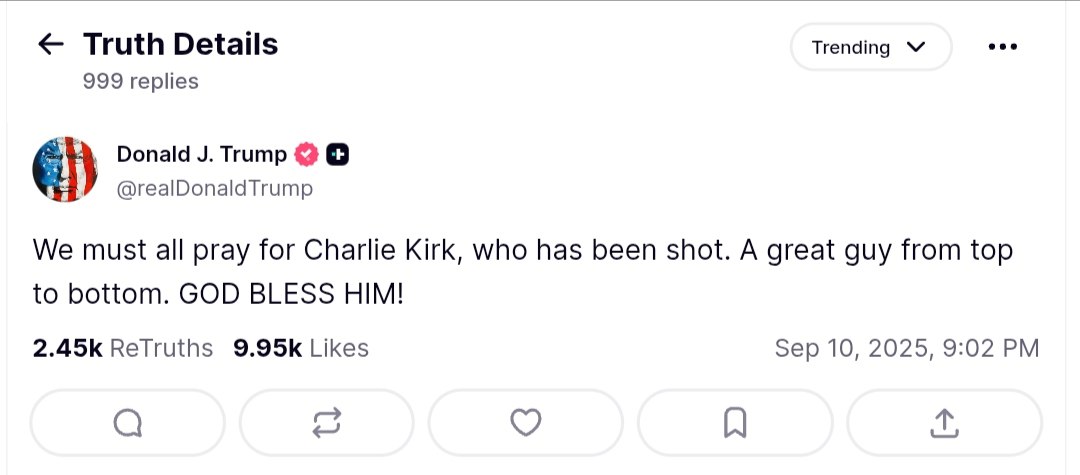The width and height of the screenshot is (1080, 475).
Task: Click the 999 replies count
Action: 141,81
